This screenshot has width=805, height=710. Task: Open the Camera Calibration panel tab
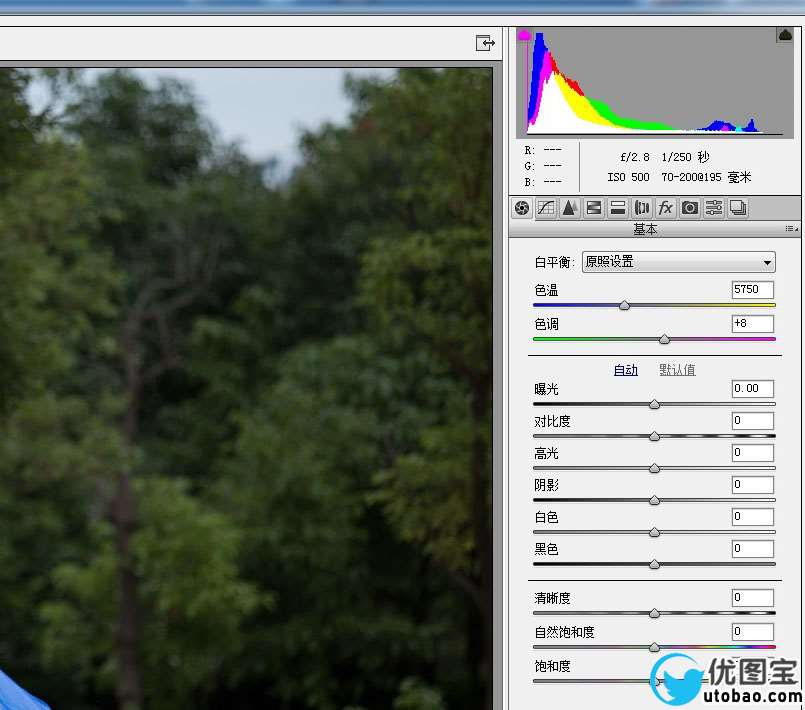689,208
